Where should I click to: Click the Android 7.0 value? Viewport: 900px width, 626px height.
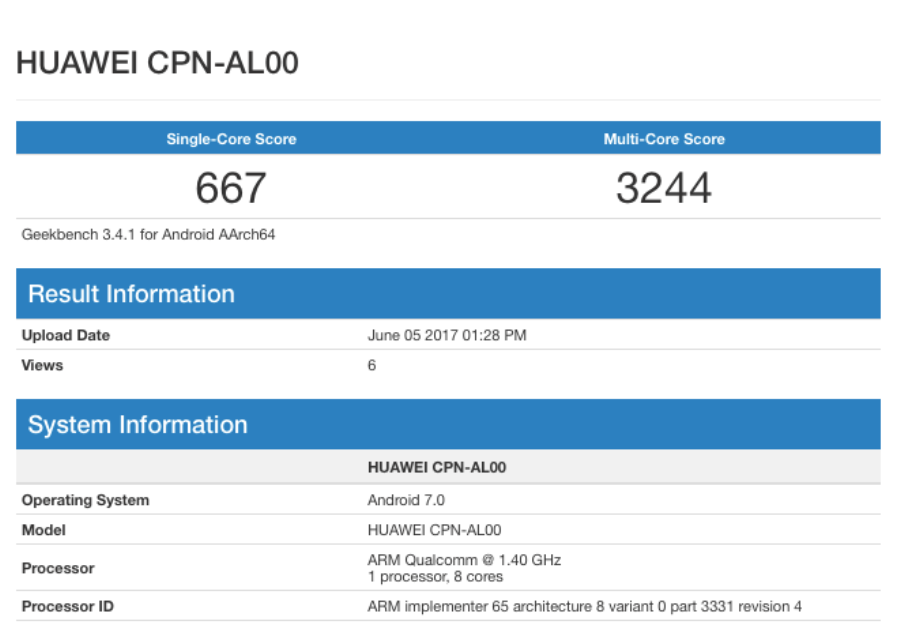point(406,500)
